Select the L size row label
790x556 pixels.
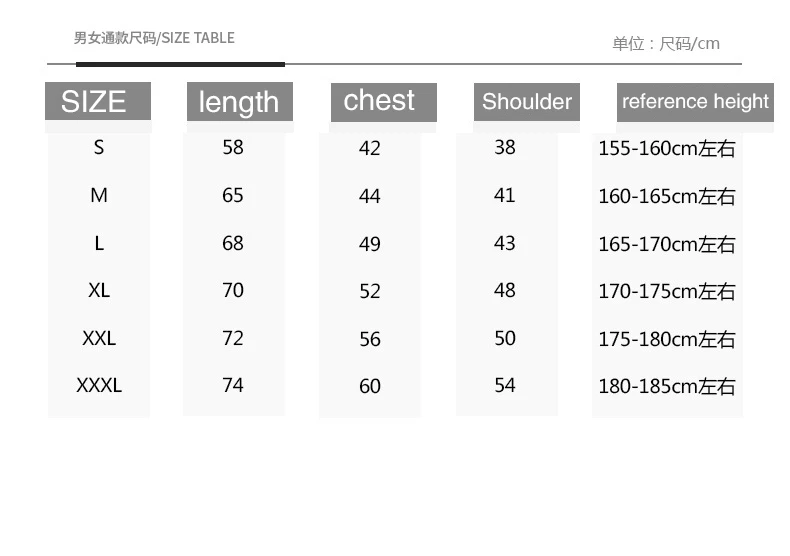click(x=99, y=243)
